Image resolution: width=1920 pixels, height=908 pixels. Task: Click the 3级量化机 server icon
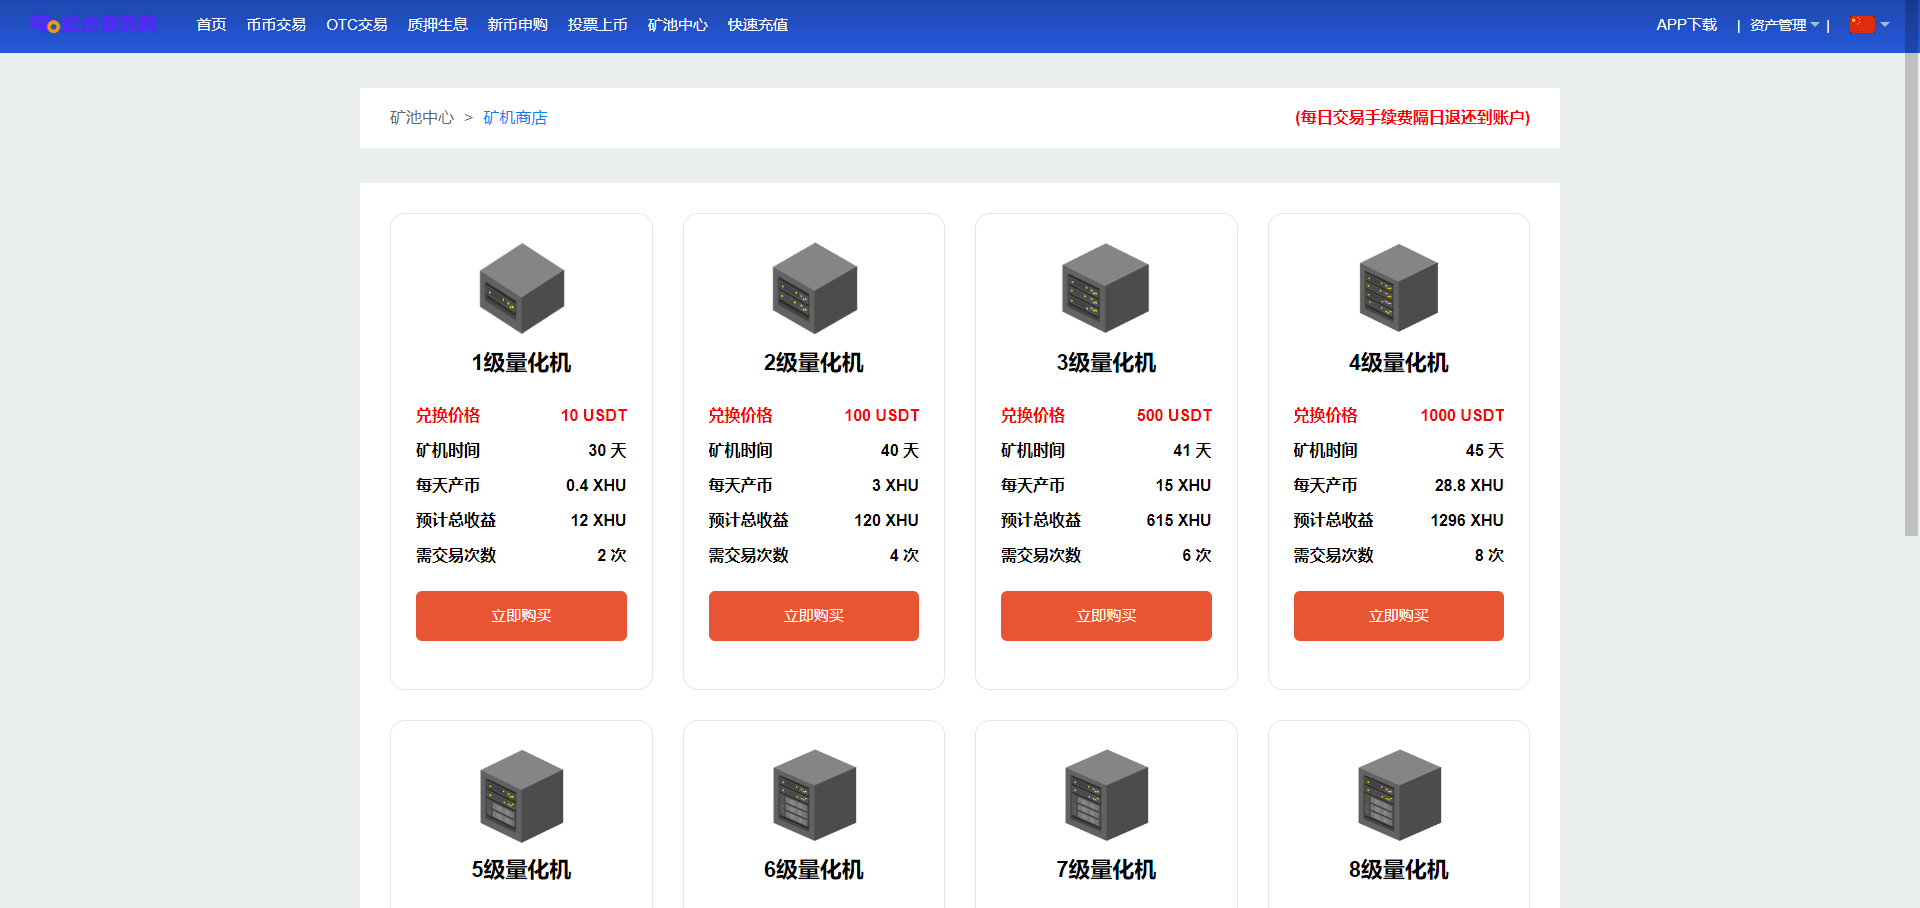[1106, 288]
